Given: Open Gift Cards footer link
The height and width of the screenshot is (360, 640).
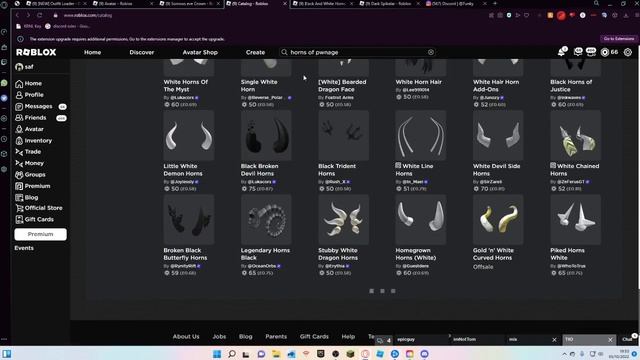Looking at the screenshot, I should coord(314,336).
